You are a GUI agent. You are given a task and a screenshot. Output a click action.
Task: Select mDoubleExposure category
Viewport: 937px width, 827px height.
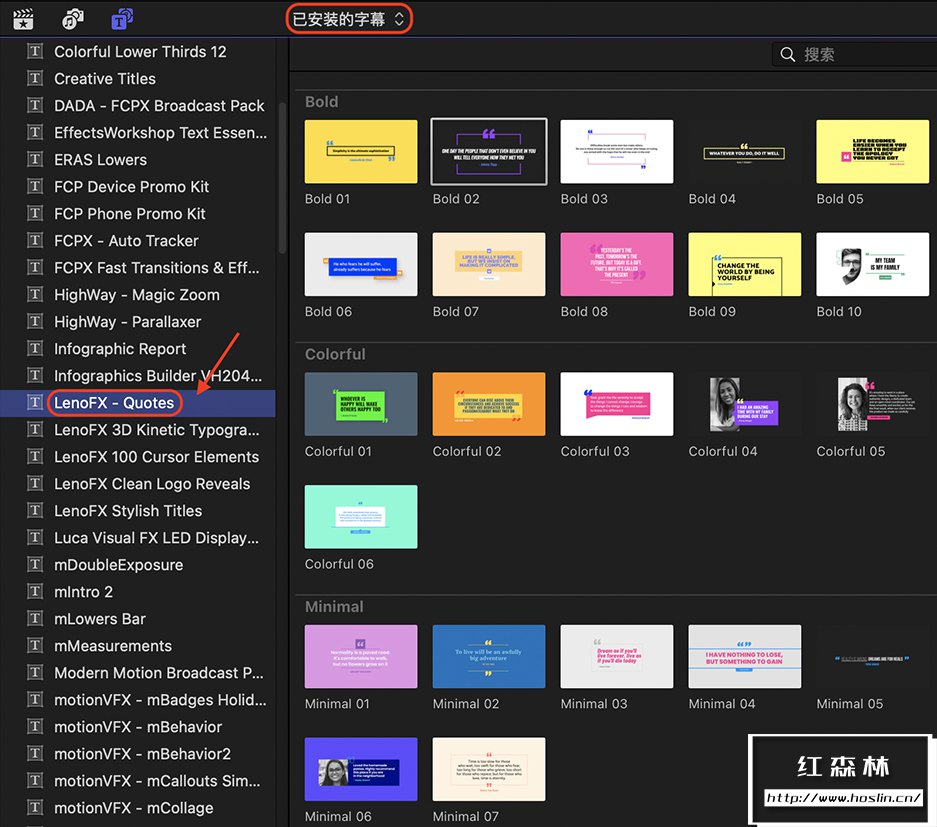pos(137,565)
